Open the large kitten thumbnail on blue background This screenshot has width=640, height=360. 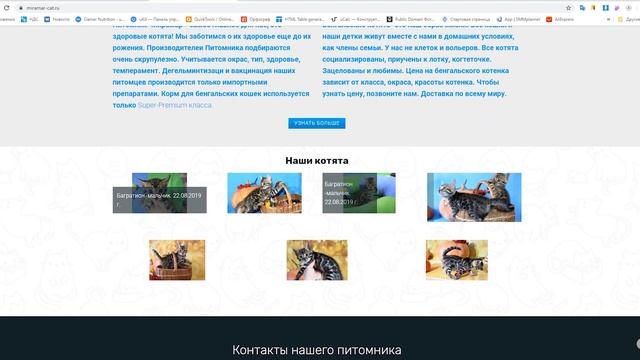[474, 197]
